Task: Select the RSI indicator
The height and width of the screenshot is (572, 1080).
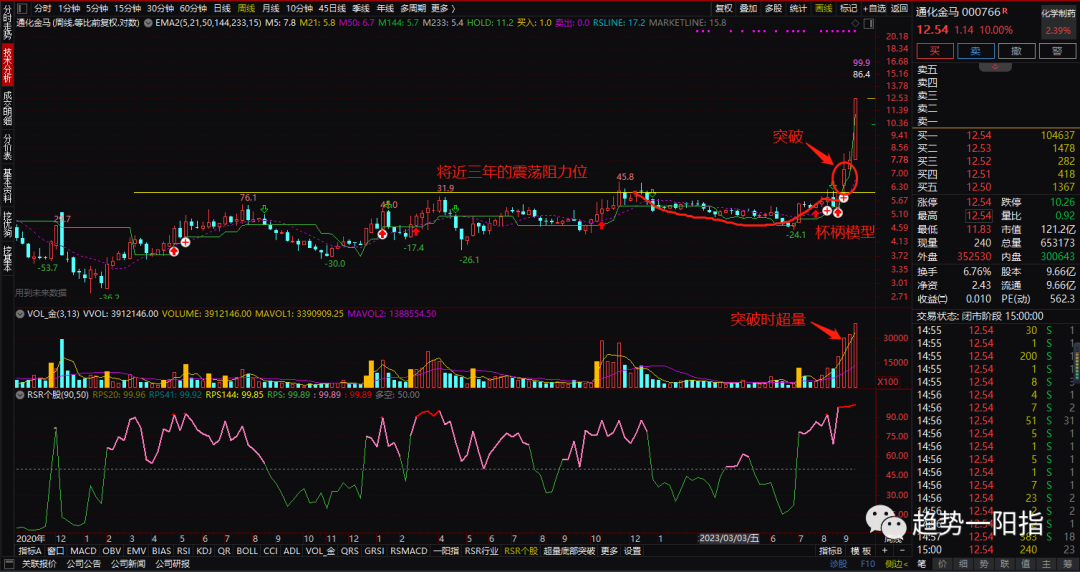Action: [183, 551]
